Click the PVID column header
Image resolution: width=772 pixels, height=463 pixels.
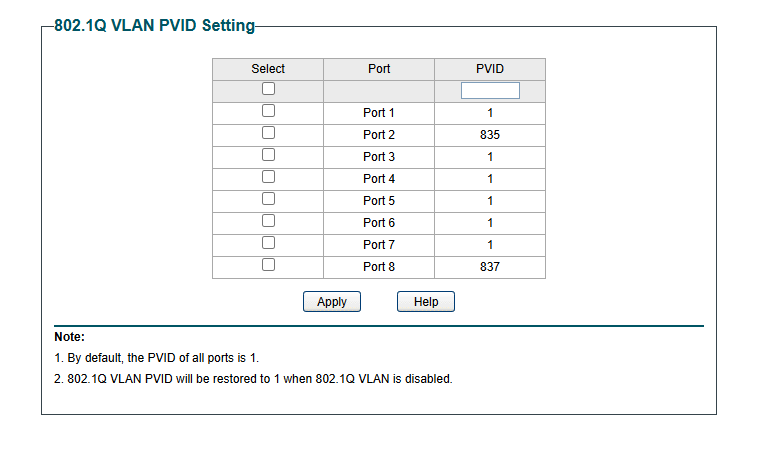tap(490, 69)
